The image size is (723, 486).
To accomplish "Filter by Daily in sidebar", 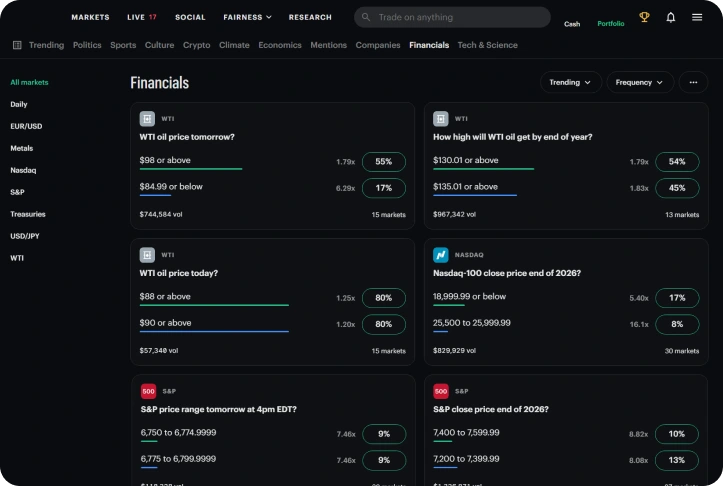I will 19,104.
